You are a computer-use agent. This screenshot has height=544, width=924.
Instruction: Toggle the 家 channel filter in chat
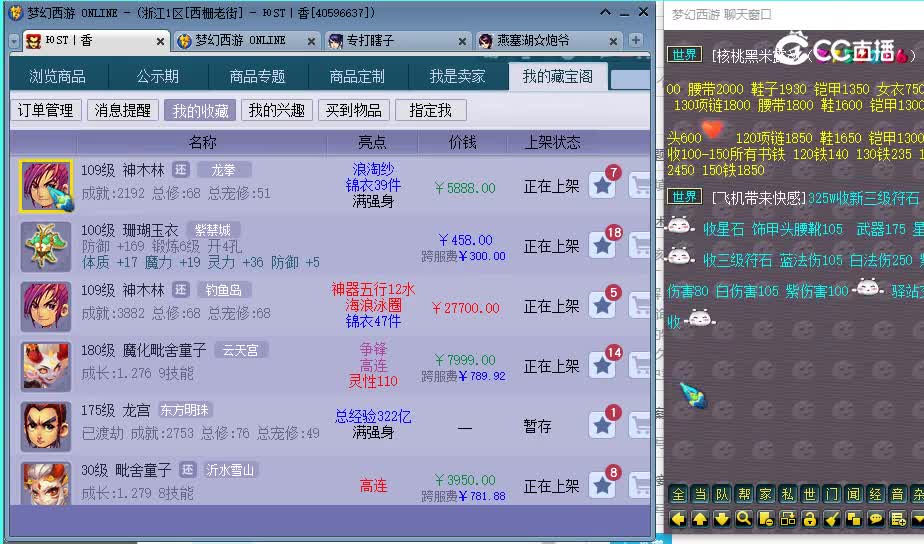[x=765, y=494]
